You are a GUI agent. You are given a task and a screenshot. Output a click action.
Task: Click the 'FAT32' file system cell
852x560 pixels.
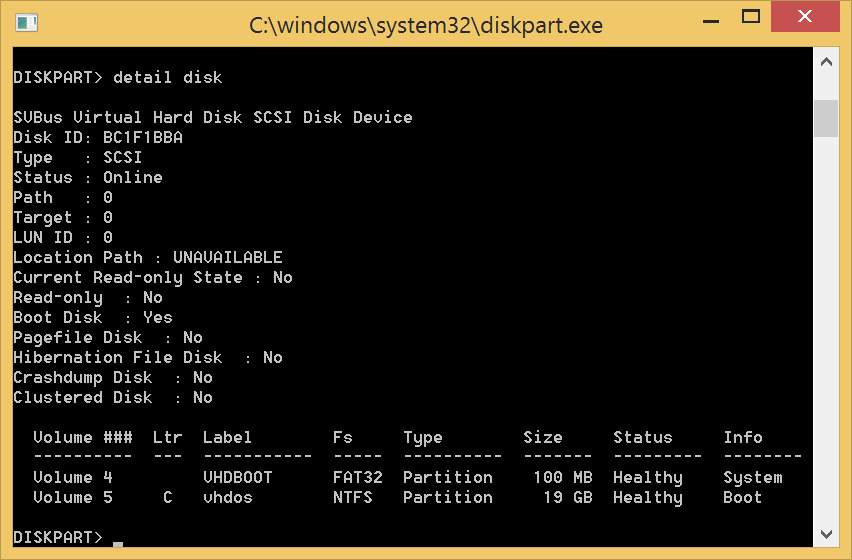pos(358,477)
